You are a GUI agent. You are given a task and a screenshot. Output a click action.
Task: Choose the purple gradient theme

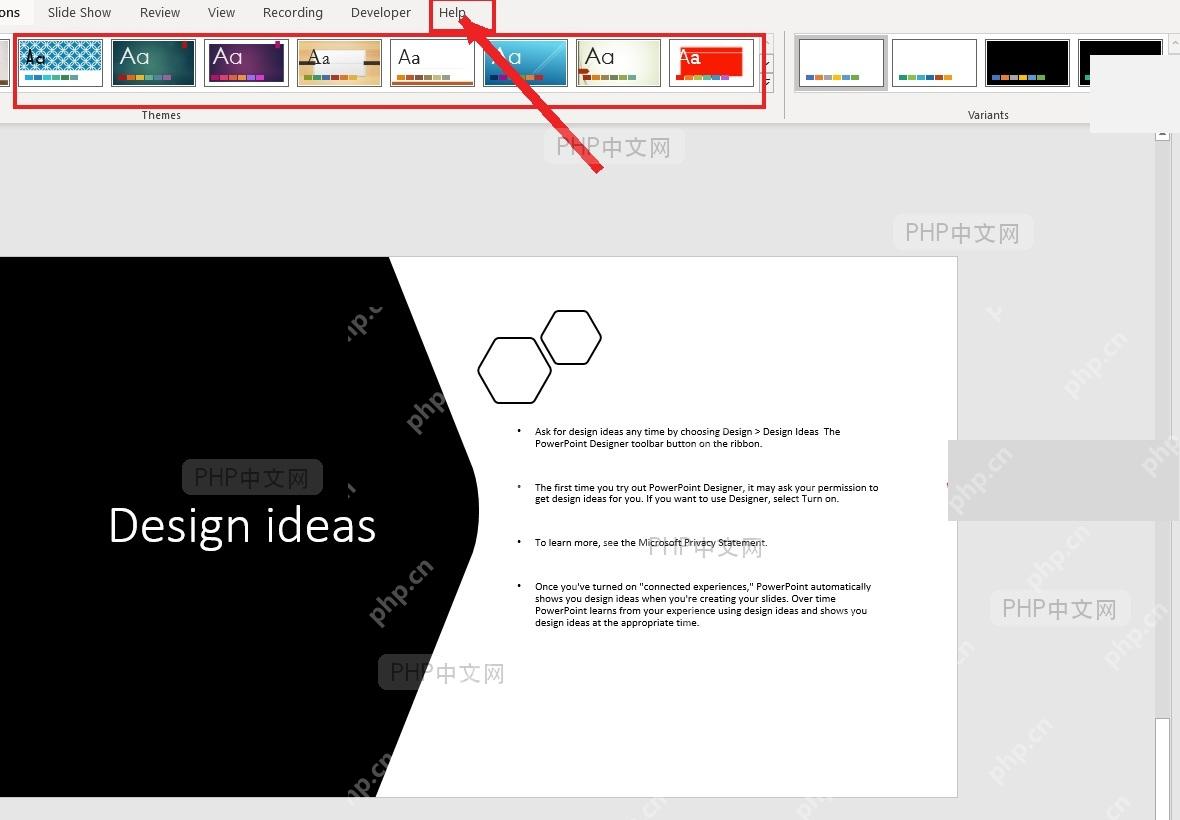coord(246,62)
